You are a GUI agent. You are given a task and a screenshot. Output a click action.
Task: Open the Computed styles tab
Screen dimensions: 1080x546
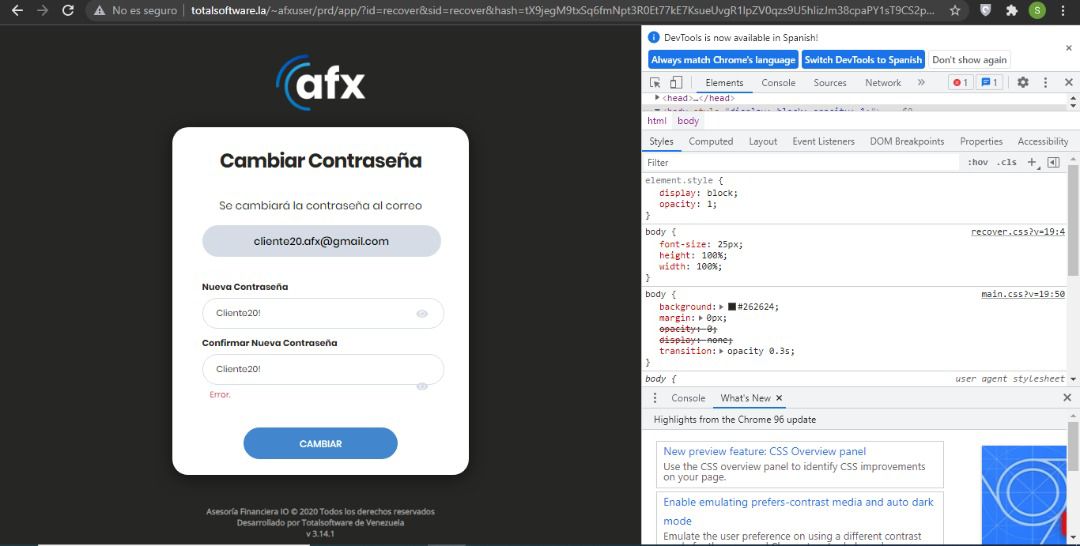click(710, 142)
